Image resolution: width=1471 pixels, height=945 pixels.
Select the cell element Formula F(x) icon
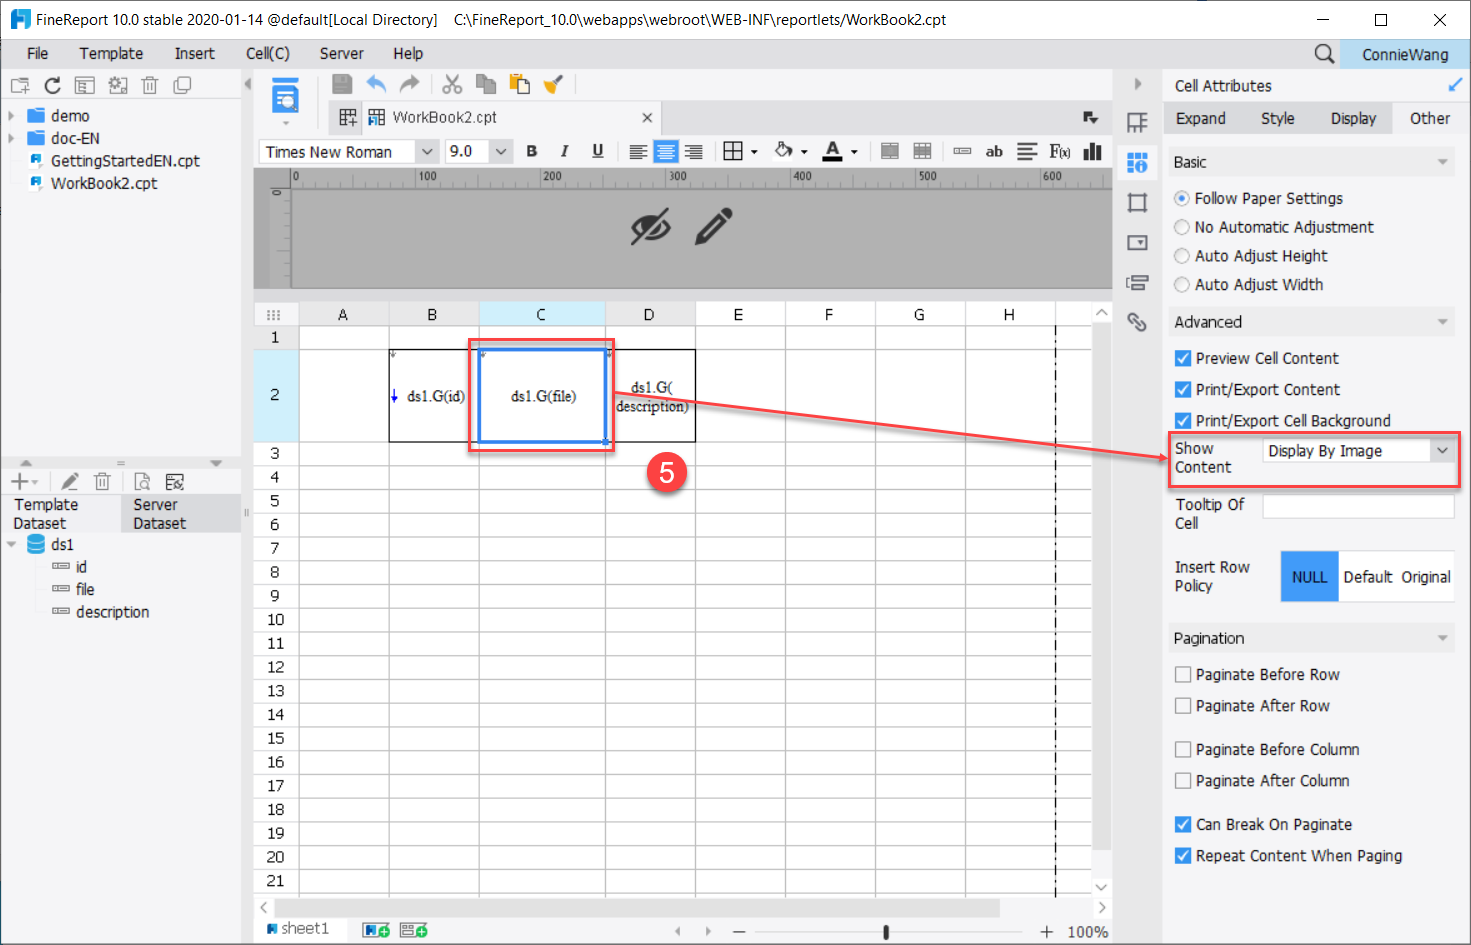click(x=1058, y=151)
